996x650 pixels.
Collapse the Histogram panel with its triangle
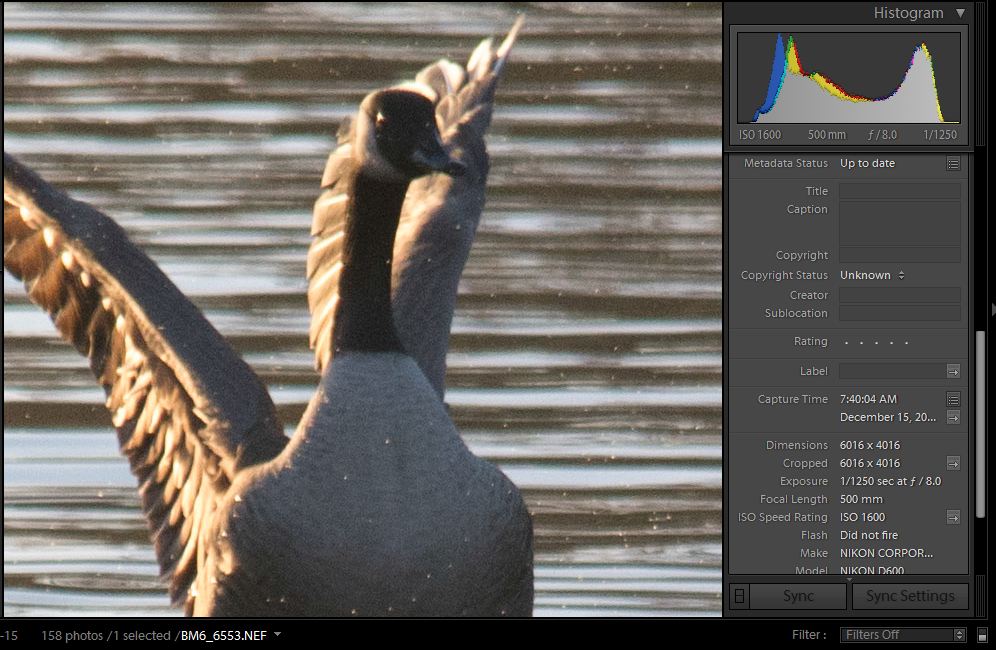coord(960,13)
